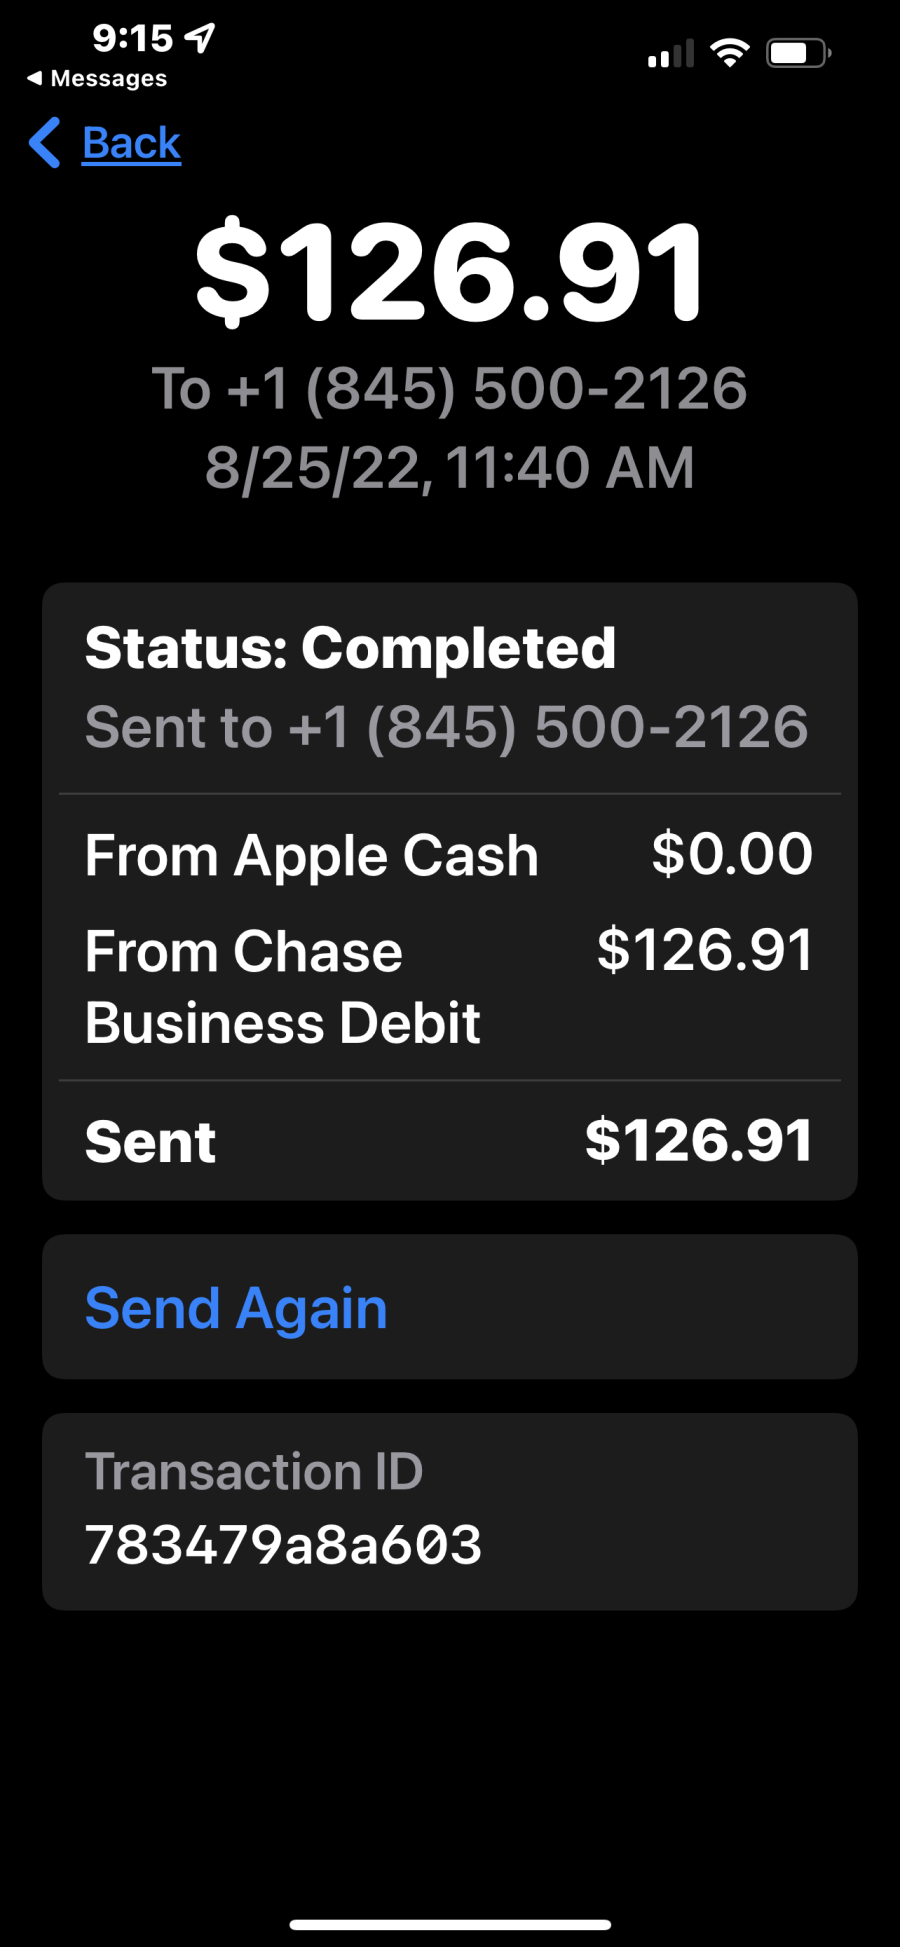Image resolution: width=900 pixels, height=1947 pixels.
Task: Tap the From Apple Cash row
Action: point(450,855)
